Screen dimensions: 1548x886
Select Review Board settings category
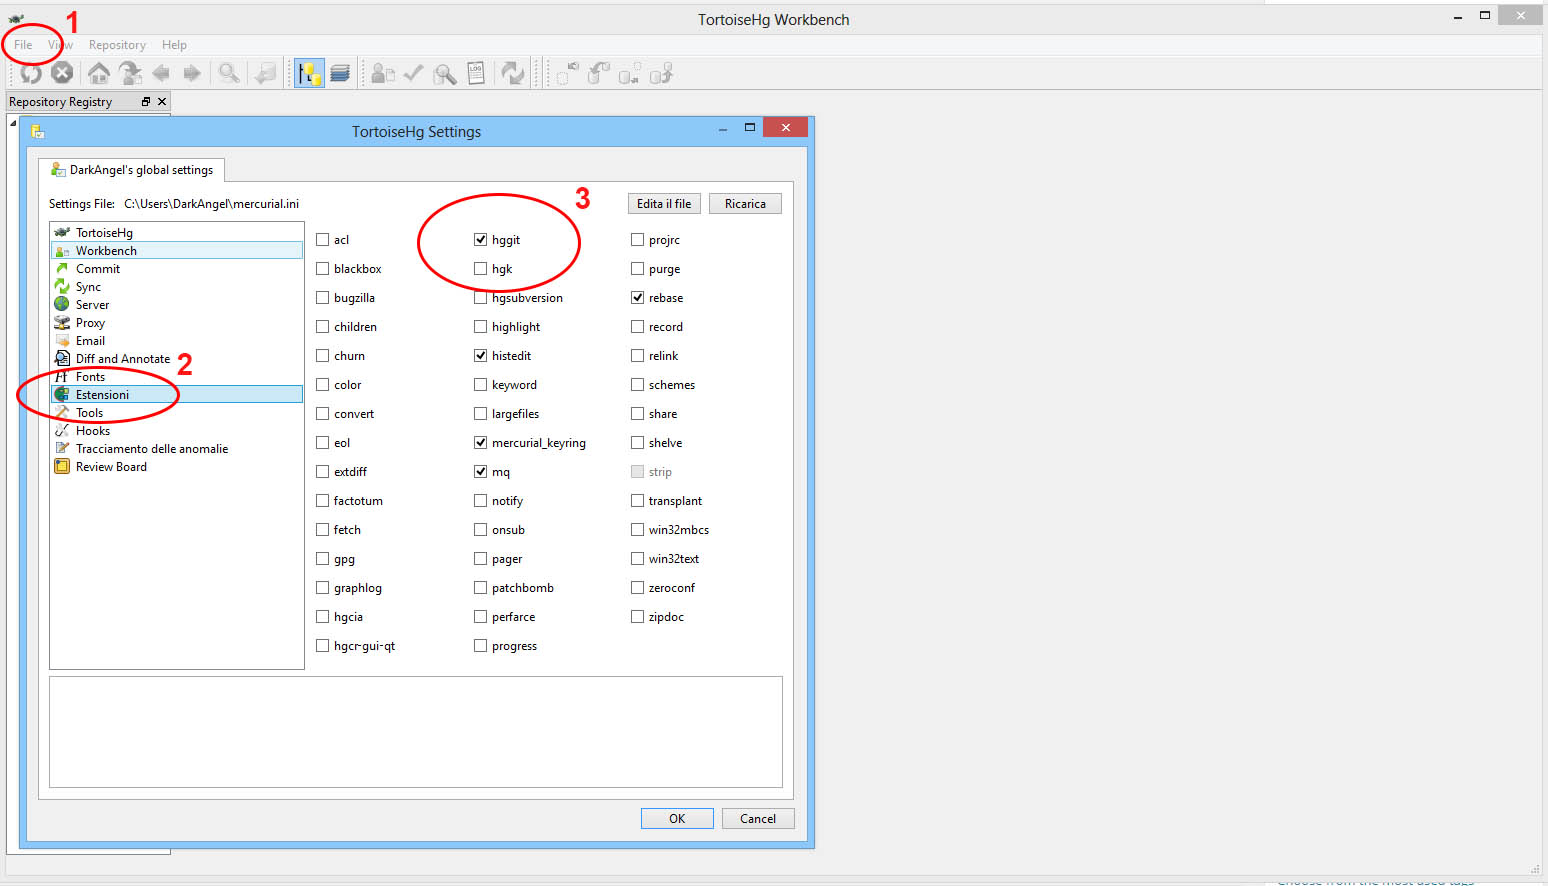[x=177, y=467]
